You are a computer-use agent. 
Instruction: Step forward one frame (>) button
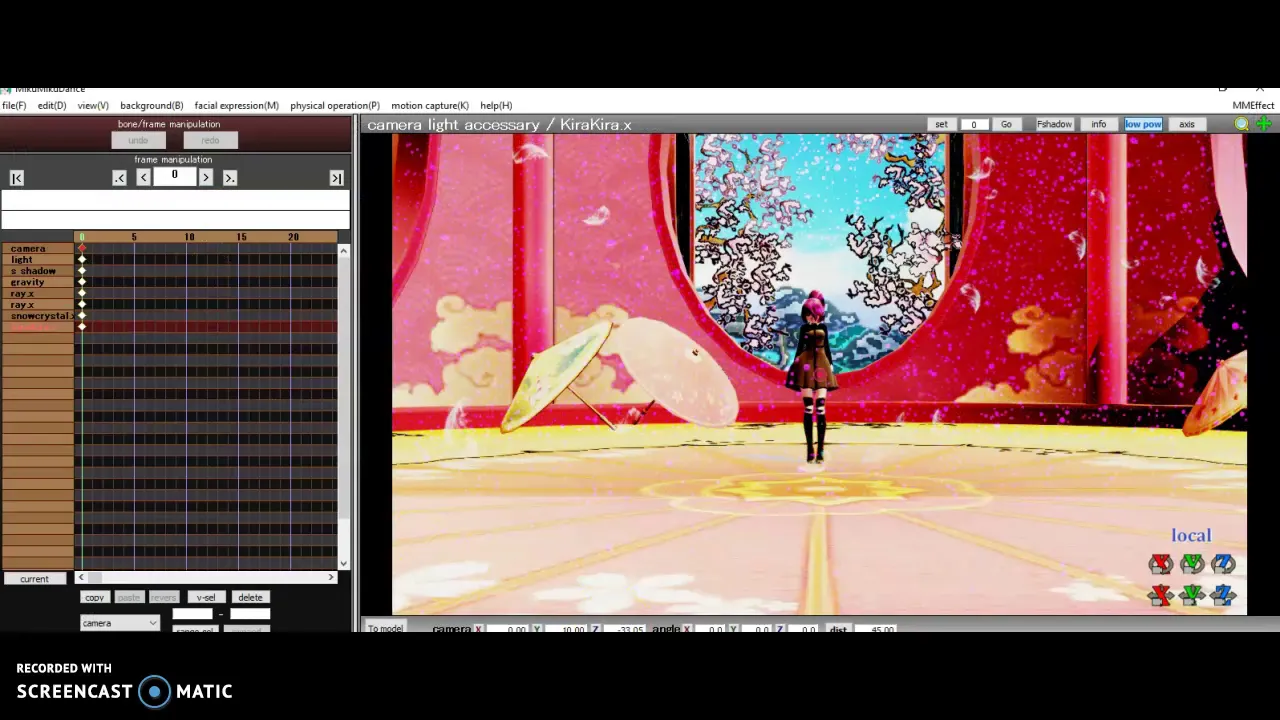tap(205, 177)
